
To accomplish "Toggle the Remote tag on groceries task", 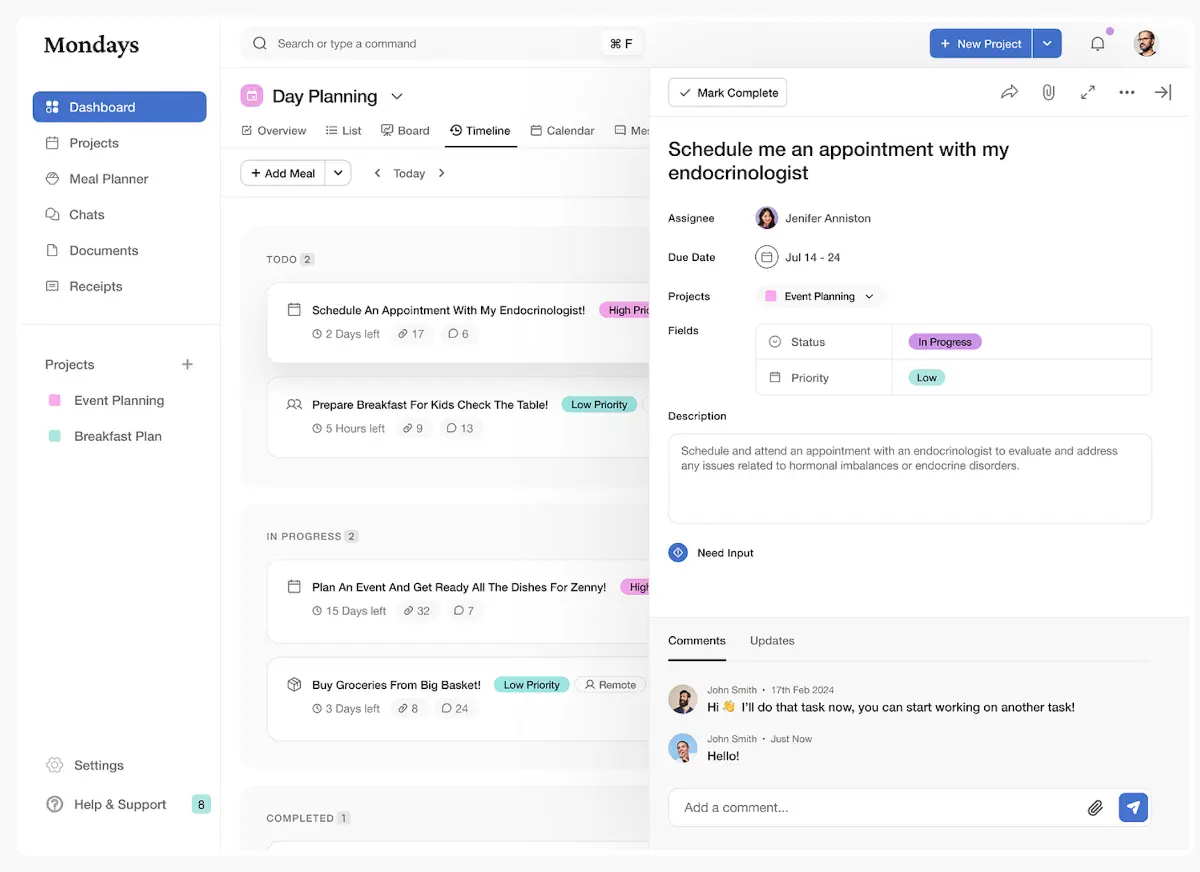I will 610,685.
